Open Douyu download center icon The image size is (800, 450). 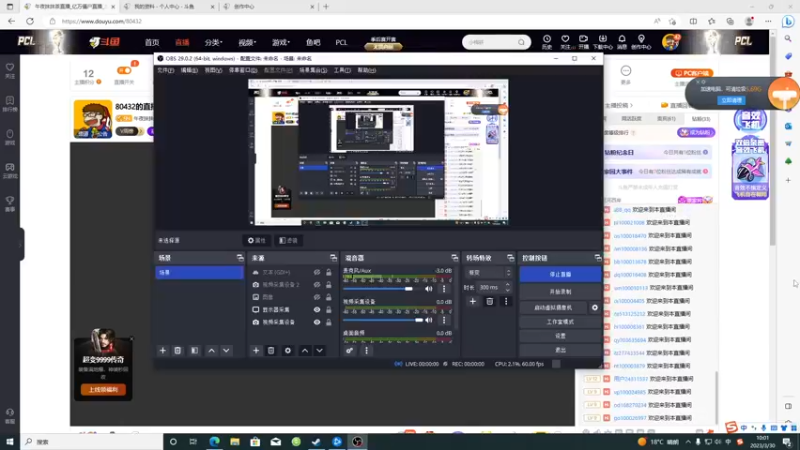click(x=603, y=41)
